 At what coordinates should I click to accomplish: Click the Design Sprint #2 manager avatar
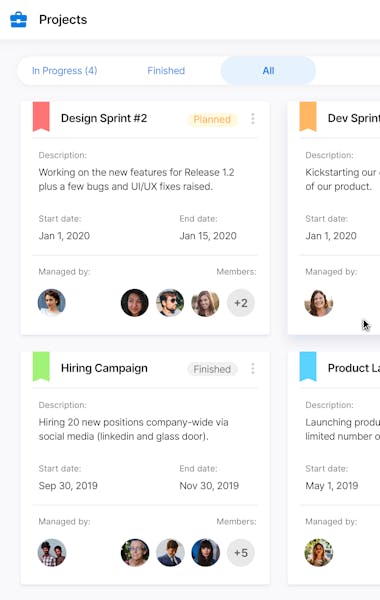point(52,303)
